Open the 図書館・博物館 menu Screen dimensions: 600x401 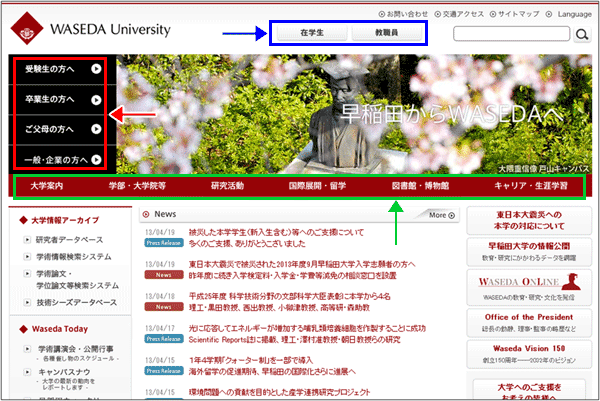point(420,186)
